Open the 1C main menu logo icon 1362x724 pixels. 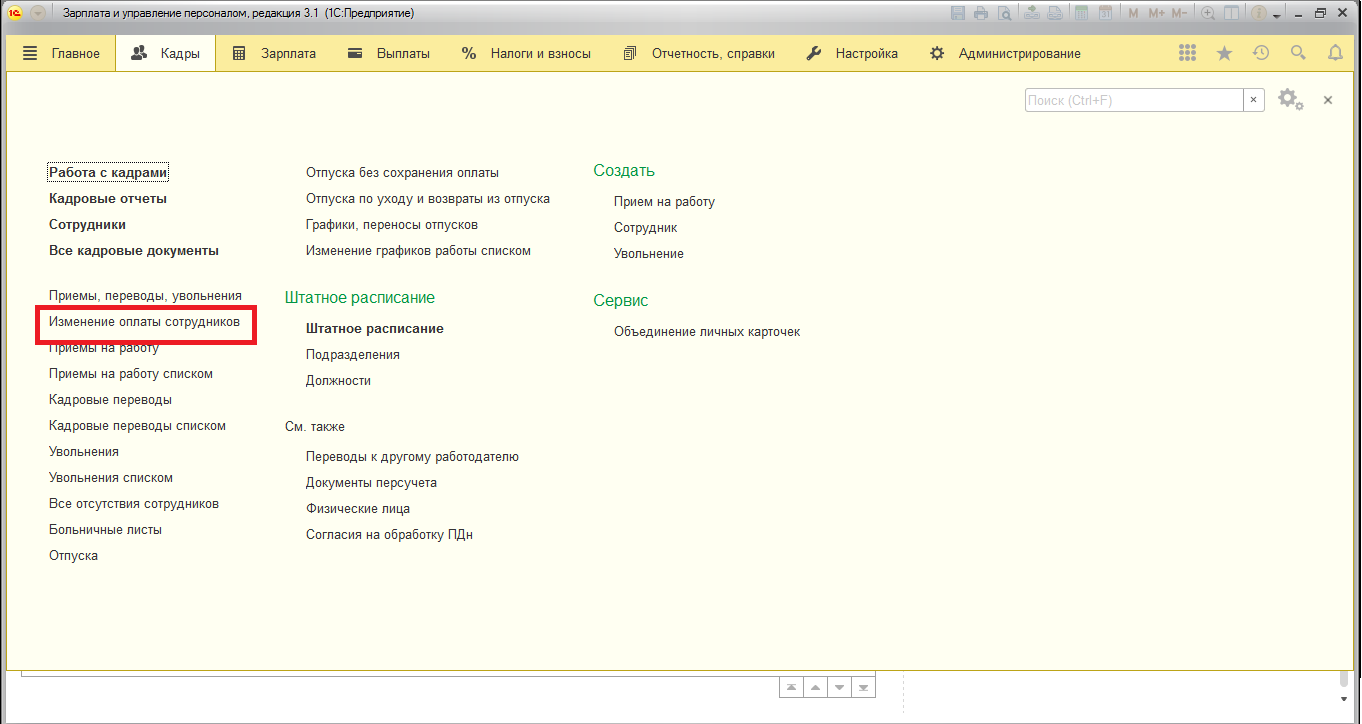[15, 14]
